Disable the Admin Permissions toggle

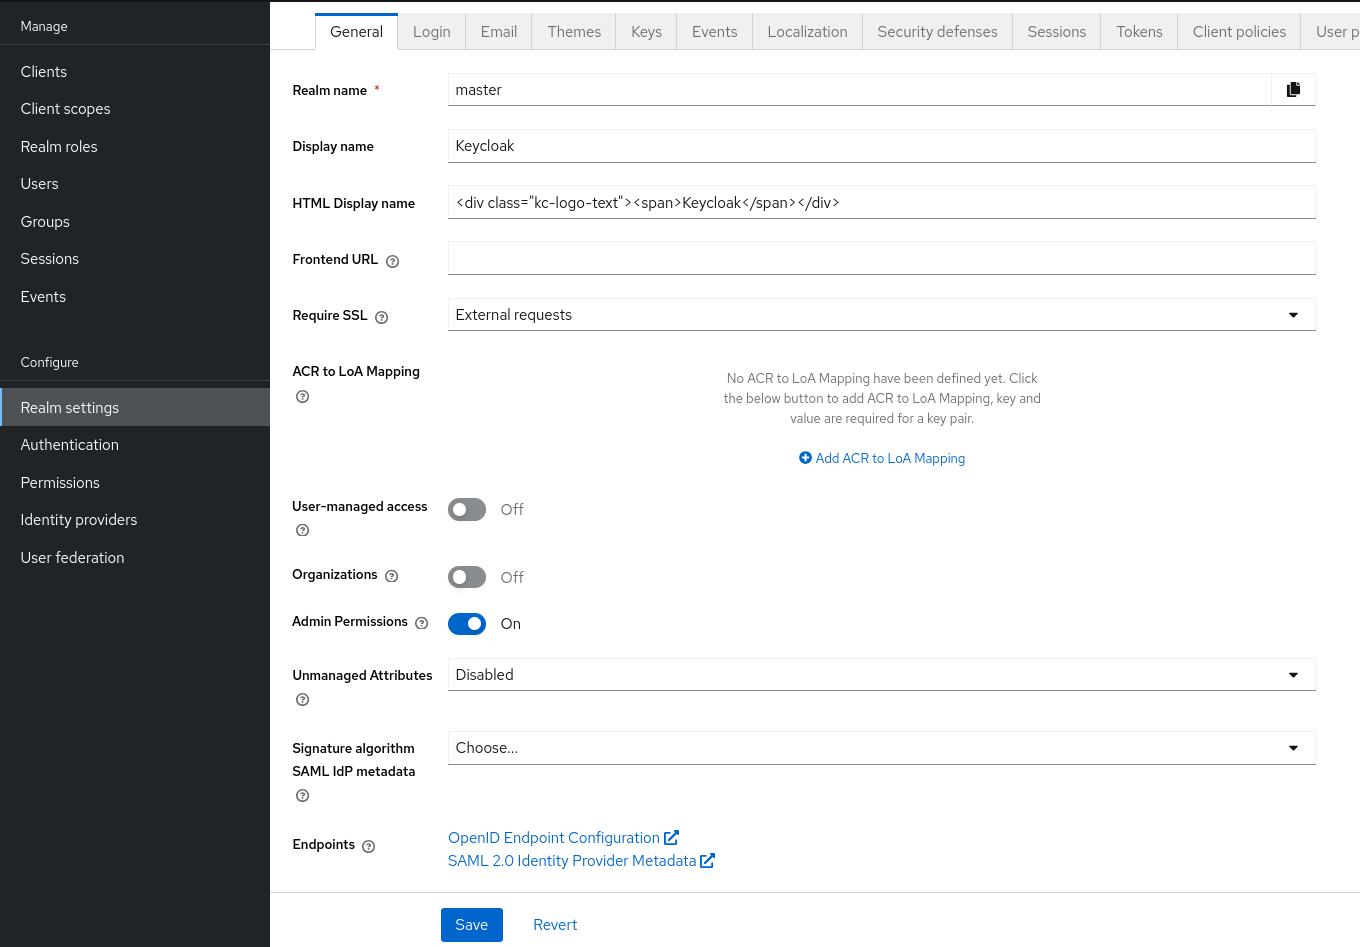click(467, 624)
